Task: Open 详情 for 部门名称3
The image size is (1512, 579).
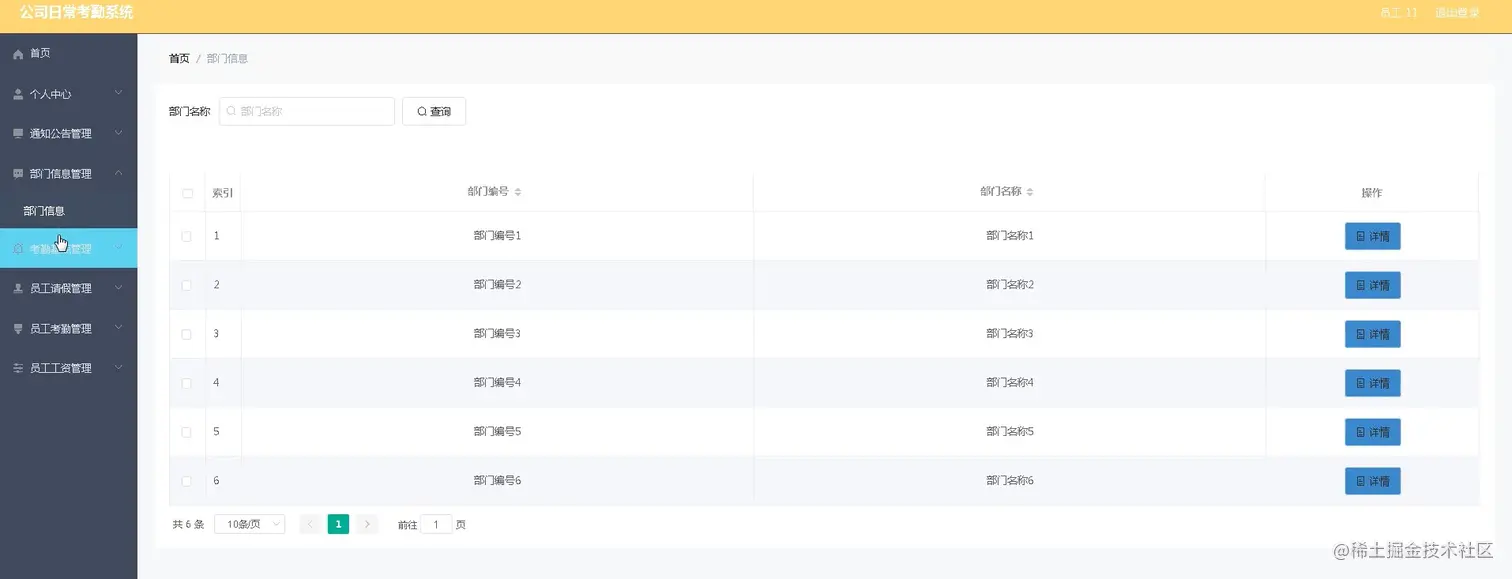Action: tap(1372, 334)
